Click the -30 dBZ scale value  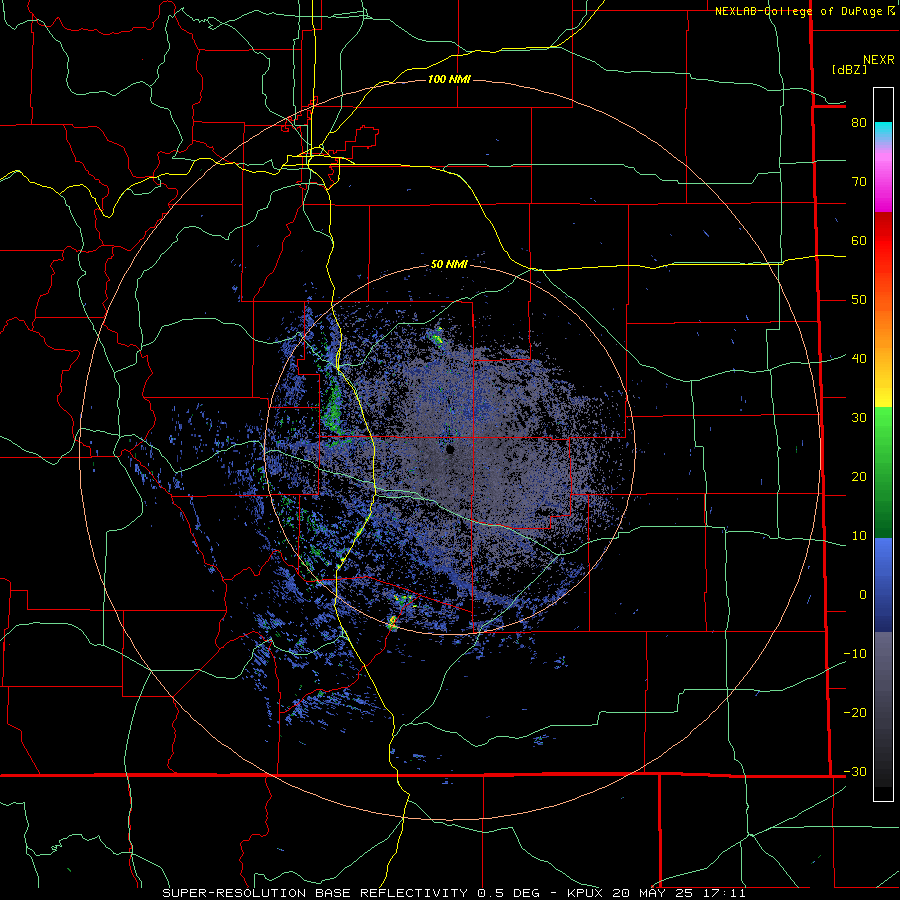click(x=855, y=771)
